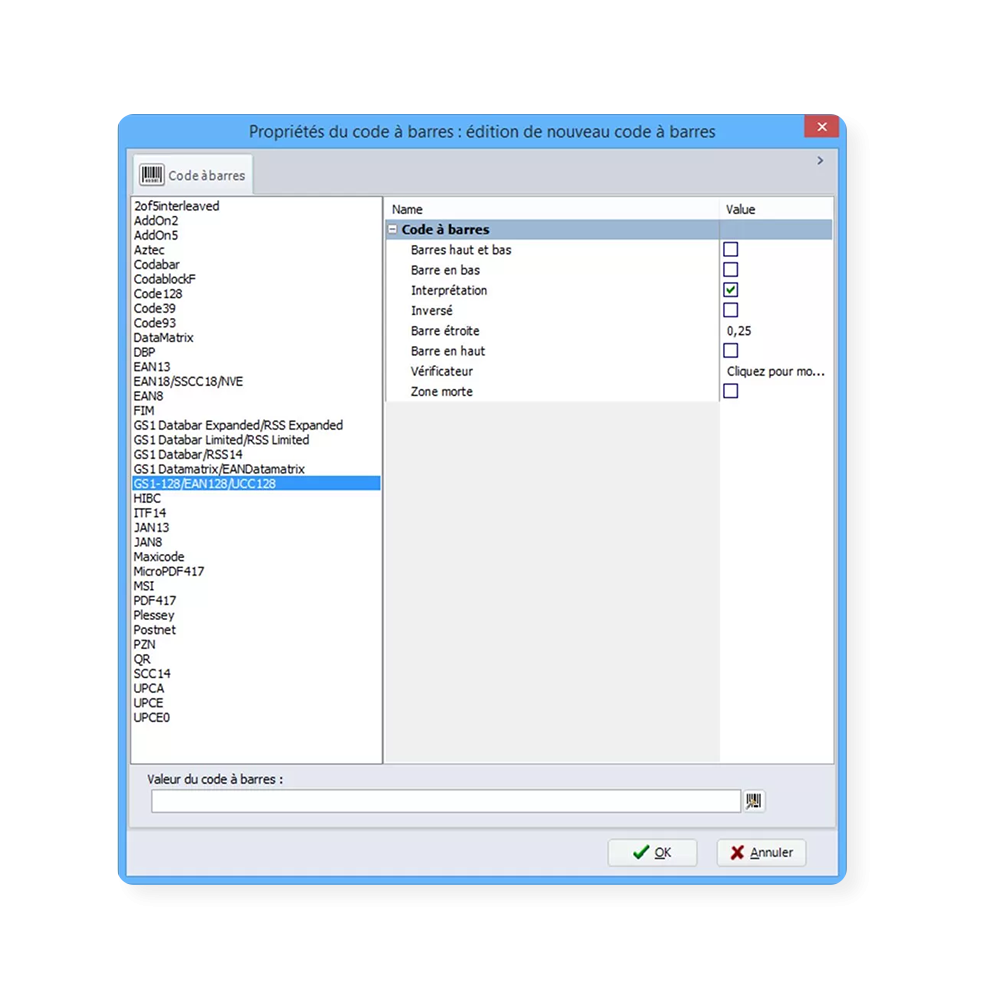This screenshot has width=1000, height=1000.
Task: Click the barcode icon beside the value field
Action: (754, 800)
